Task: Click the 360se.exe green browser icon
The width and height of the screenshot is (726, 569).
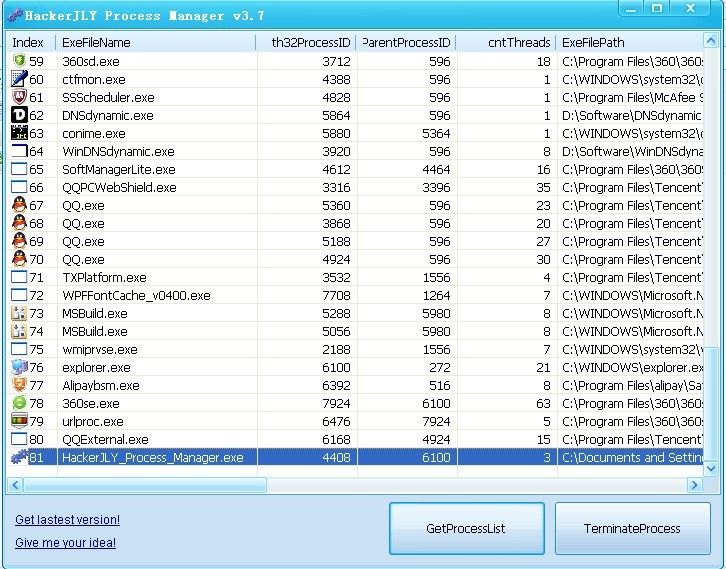Action: tap(18, 403)
